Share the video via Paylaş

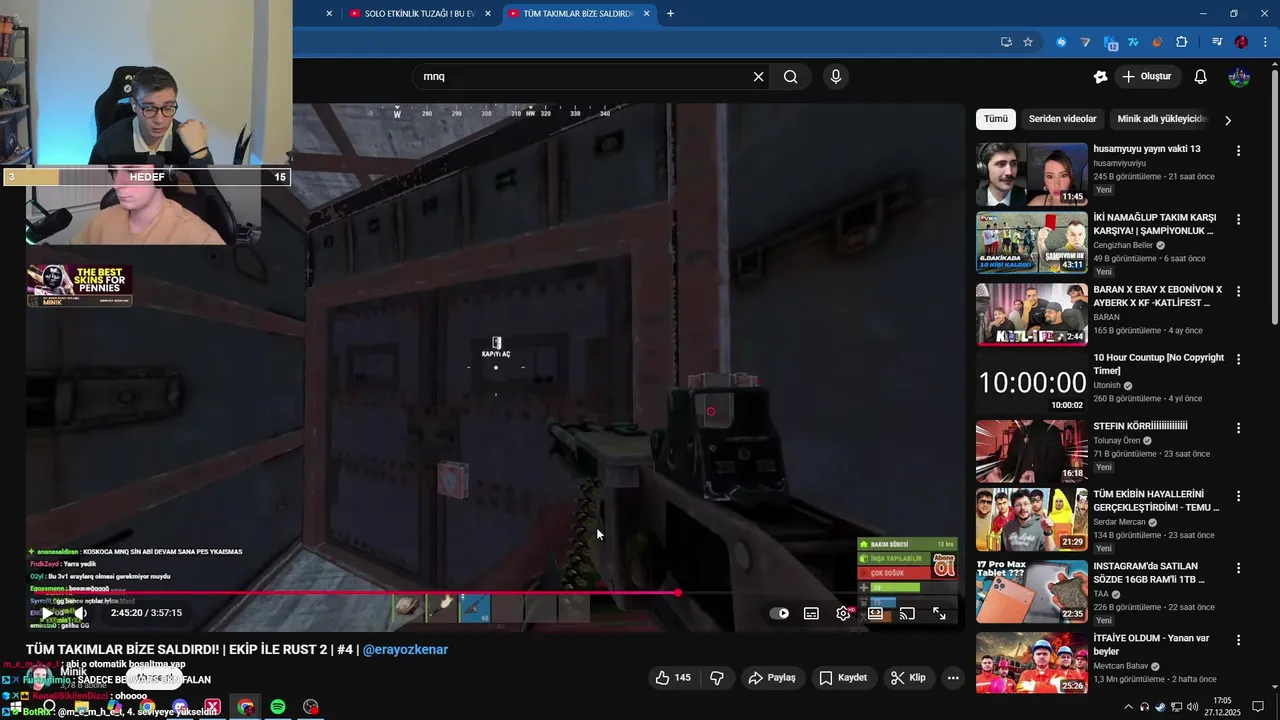[x=772, y=677]
